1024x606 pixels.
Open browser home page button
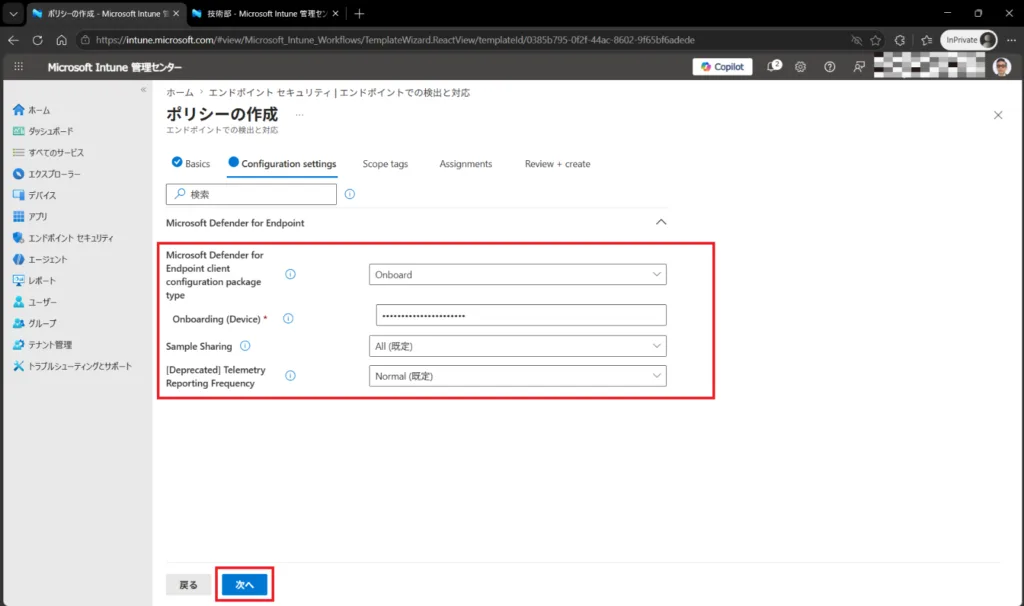61,40
